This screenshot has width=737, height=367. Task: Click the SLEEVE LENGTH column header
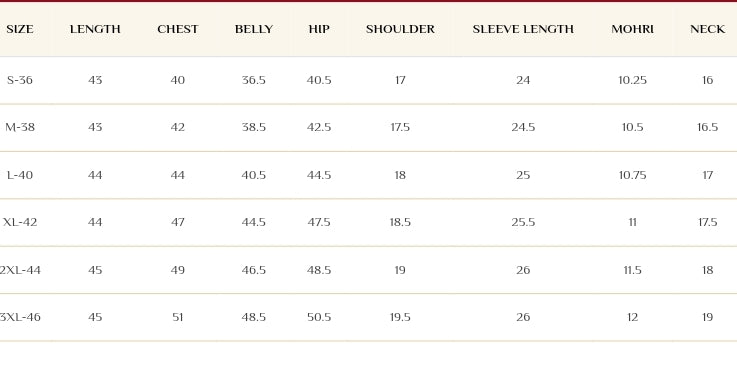coord(523,29)
